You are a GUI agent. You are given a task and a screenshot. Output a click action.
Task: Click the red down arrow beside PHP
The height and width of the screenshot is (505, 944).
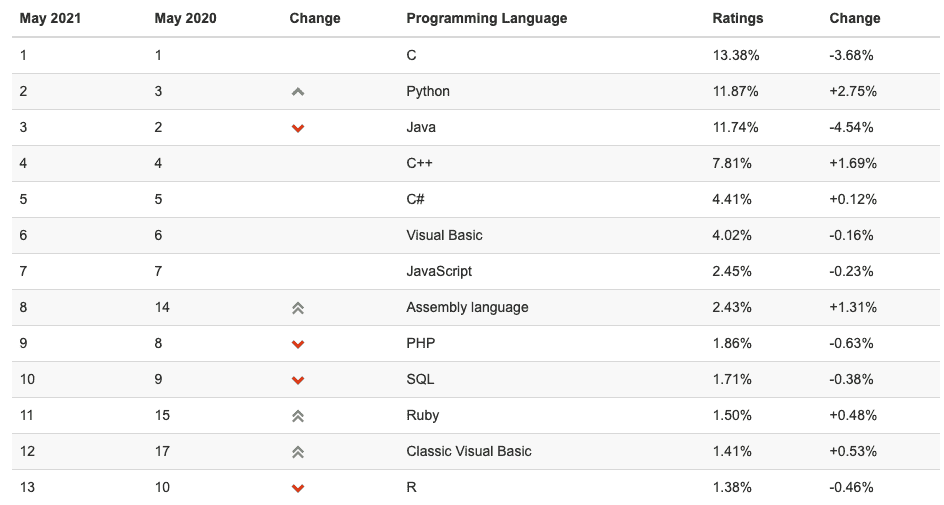coord(297,344)
